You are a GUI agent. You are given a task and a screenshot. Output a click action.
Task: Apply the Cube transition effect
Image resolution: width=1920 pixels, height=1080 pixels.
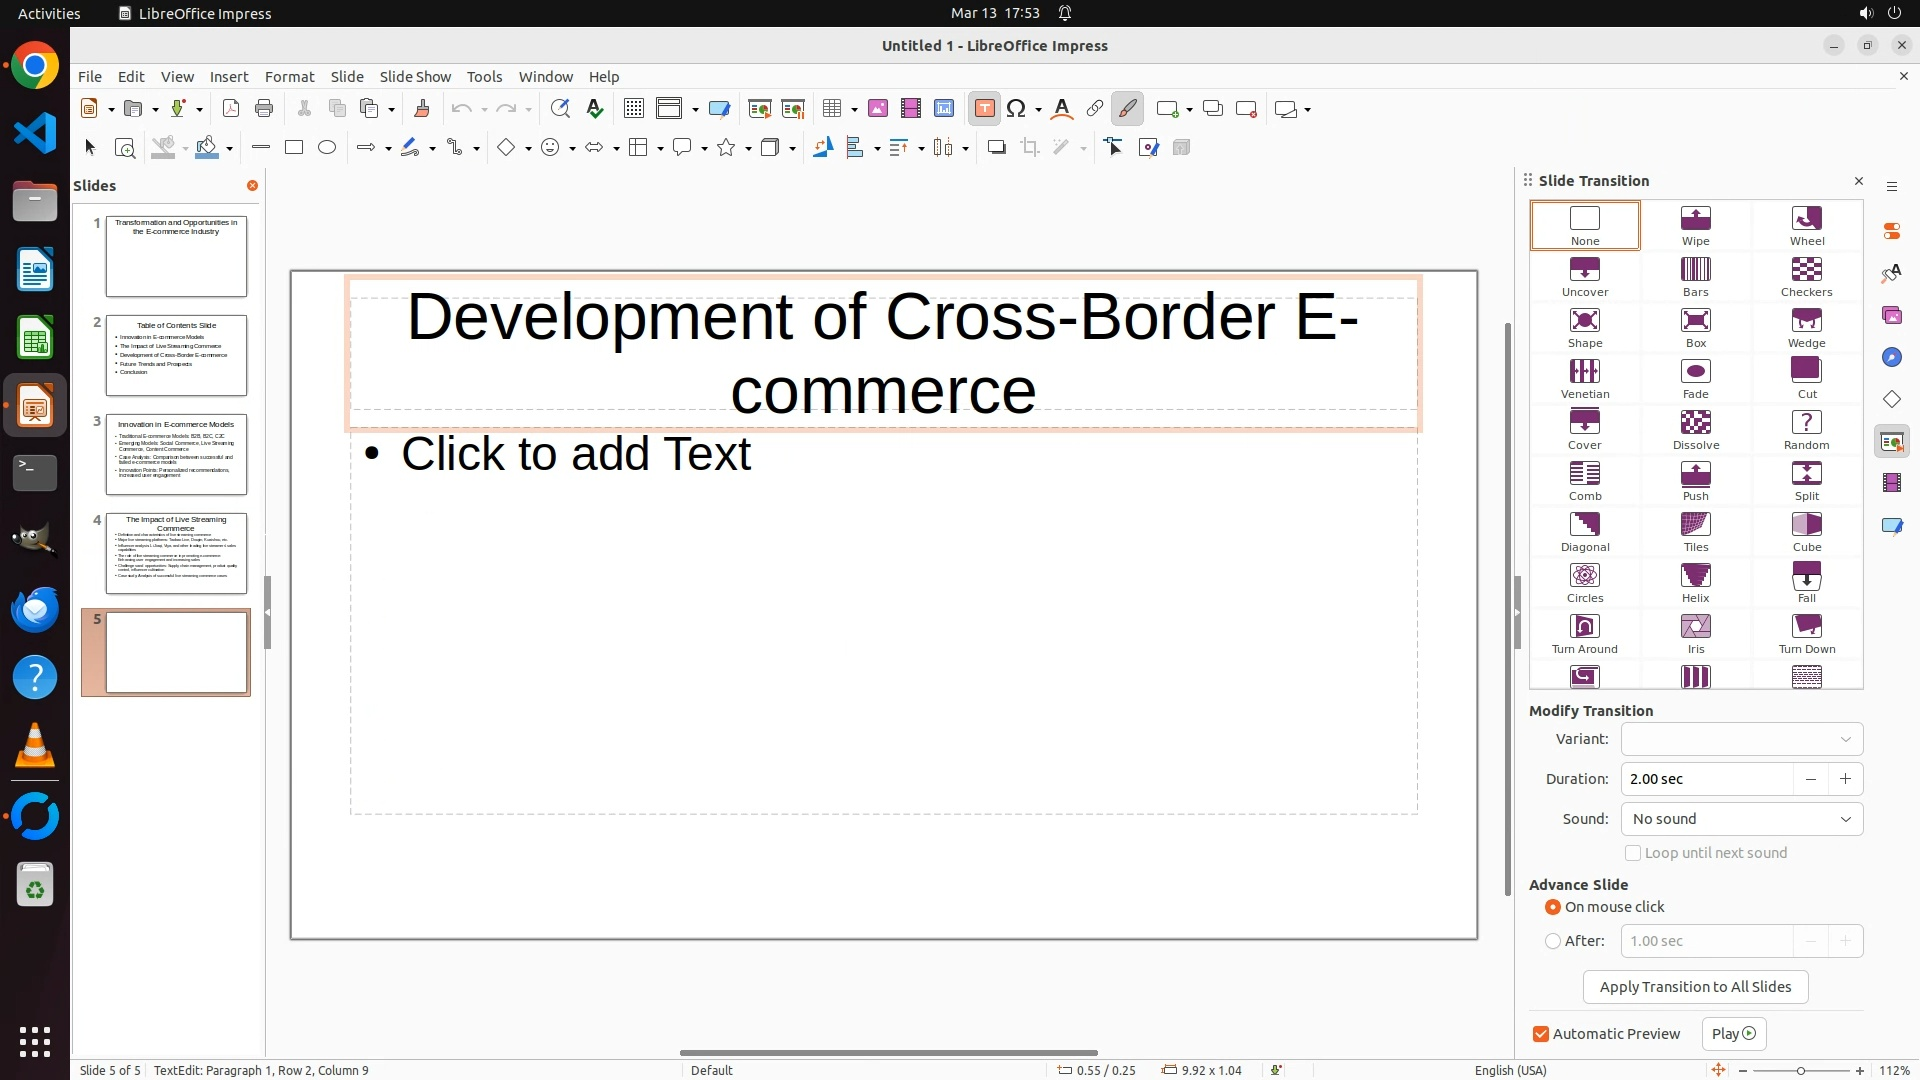point(1806,531)
